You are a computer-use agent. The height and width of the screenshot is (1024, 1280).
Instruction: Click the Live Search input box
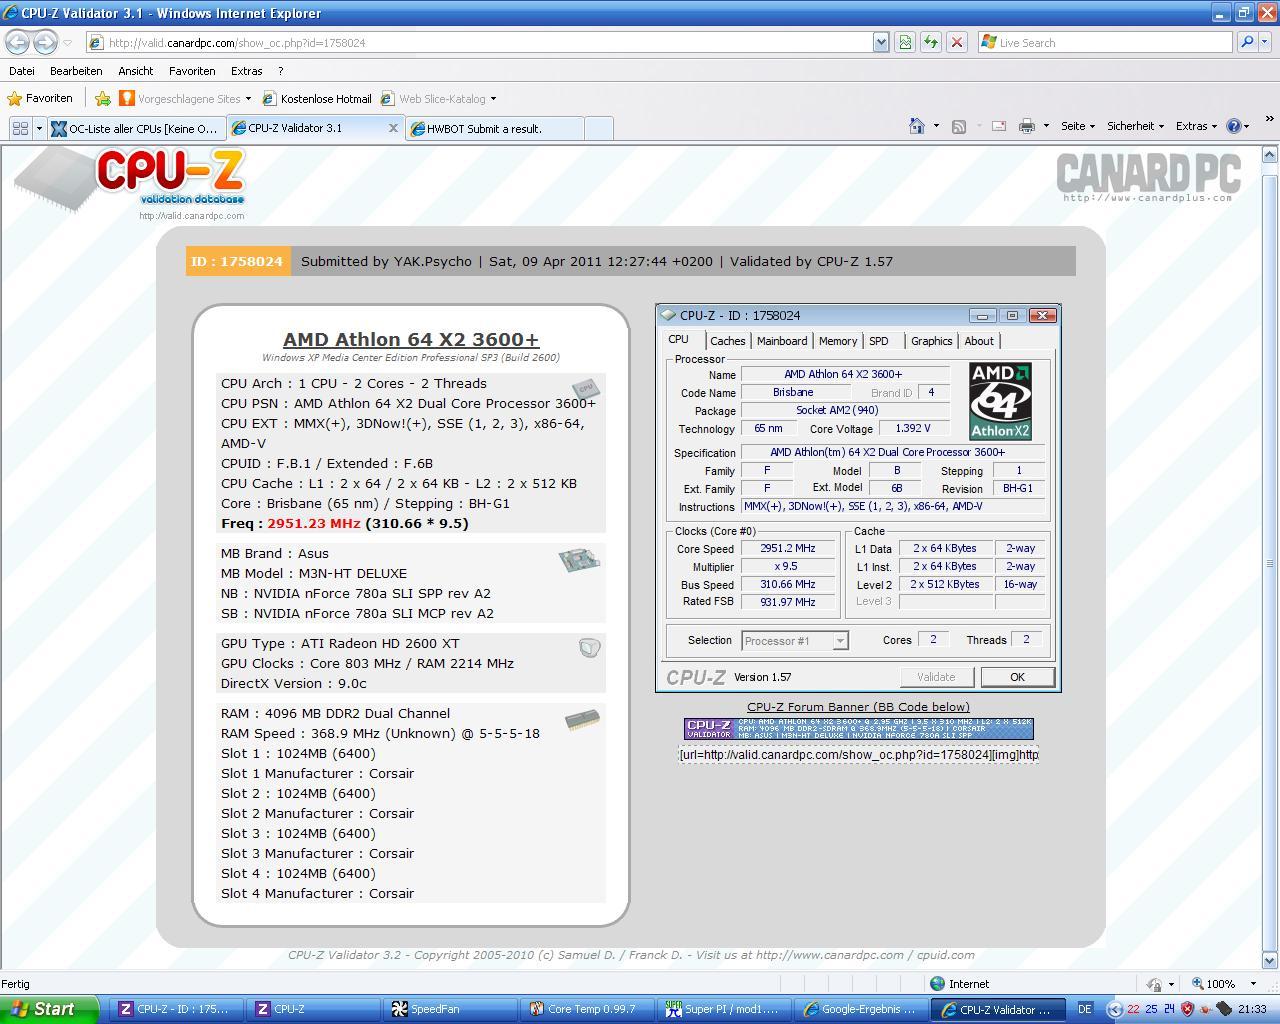[1105, 42]
